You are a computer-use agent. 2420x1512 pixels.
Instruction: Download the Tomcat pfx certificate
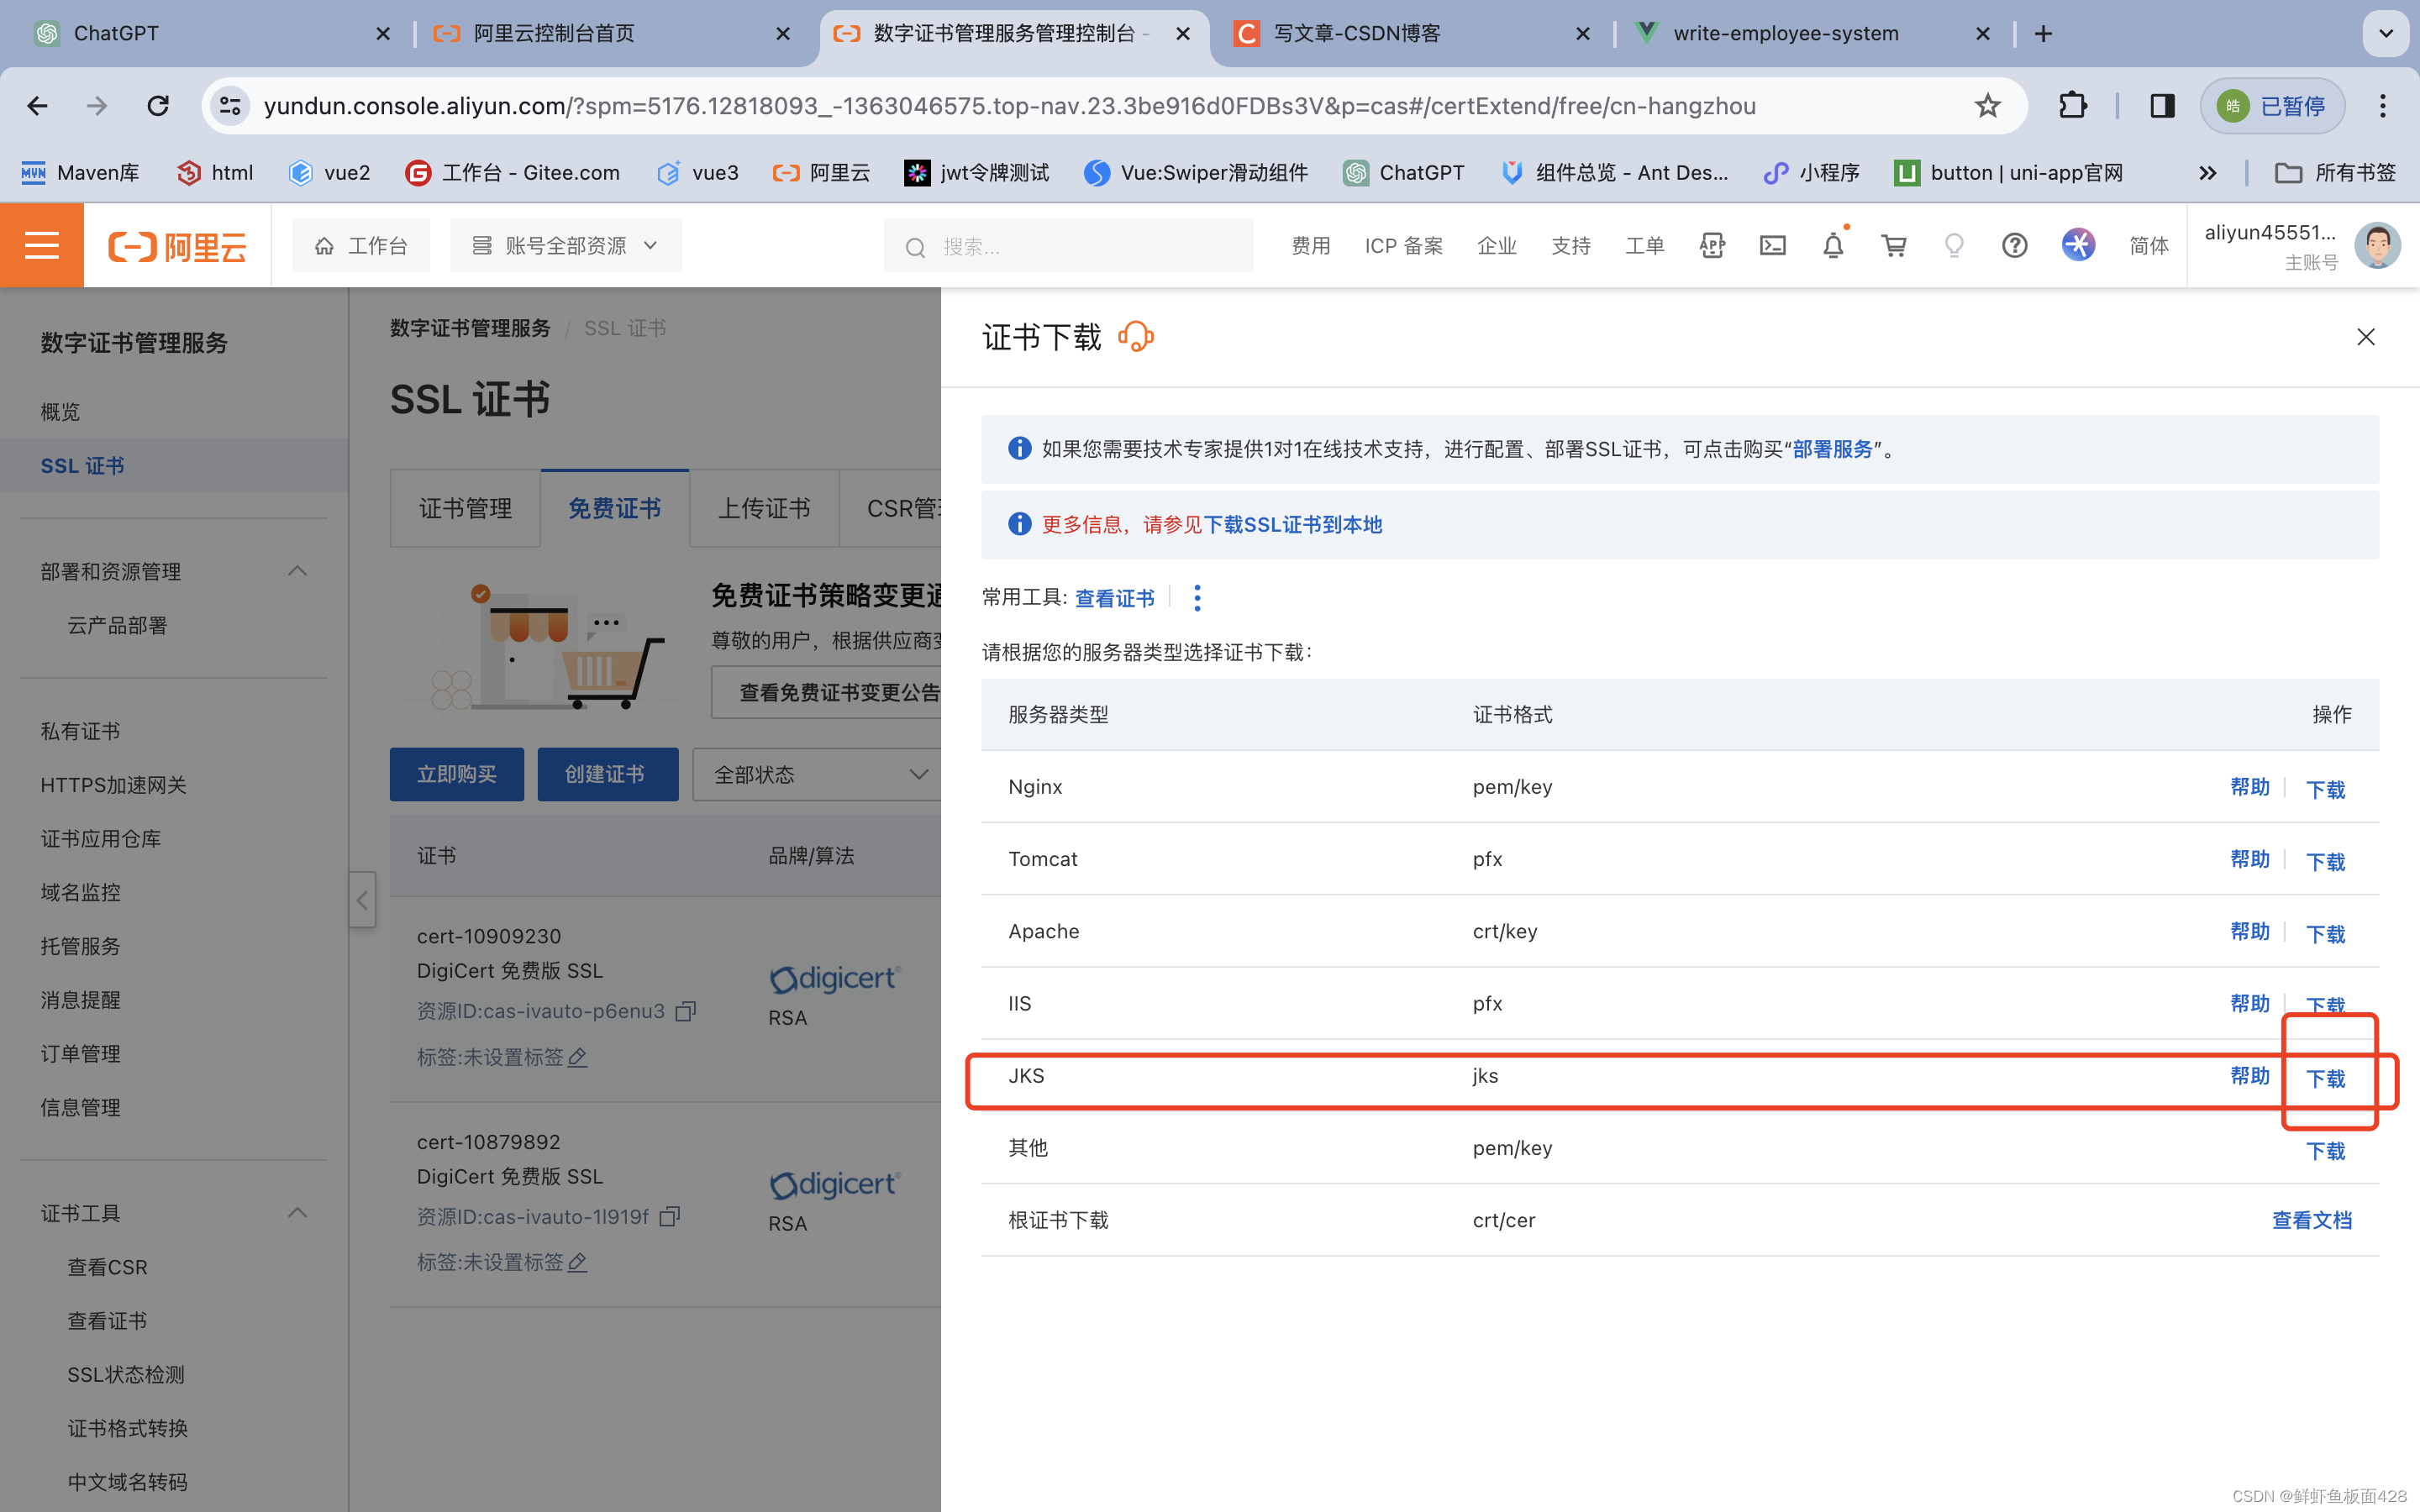[2325, 861]
